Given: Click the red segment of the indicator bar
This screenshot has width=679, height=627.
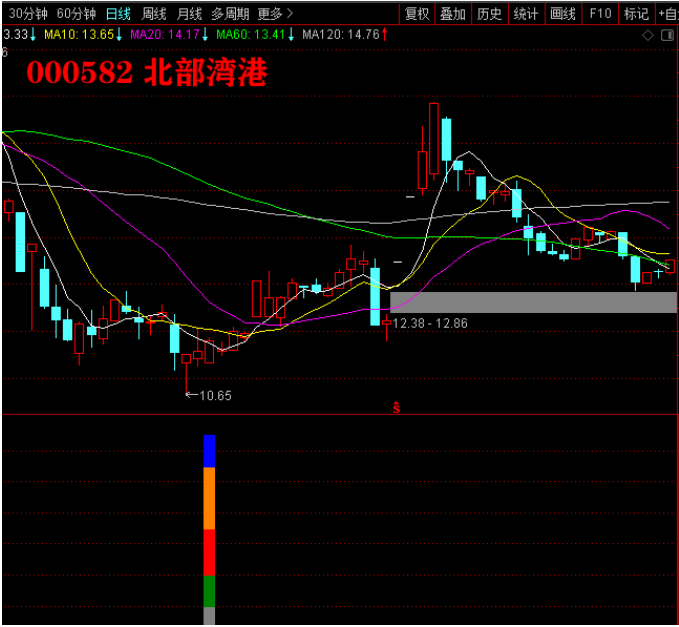Looking at the screenshot, I should pos(209,553).
